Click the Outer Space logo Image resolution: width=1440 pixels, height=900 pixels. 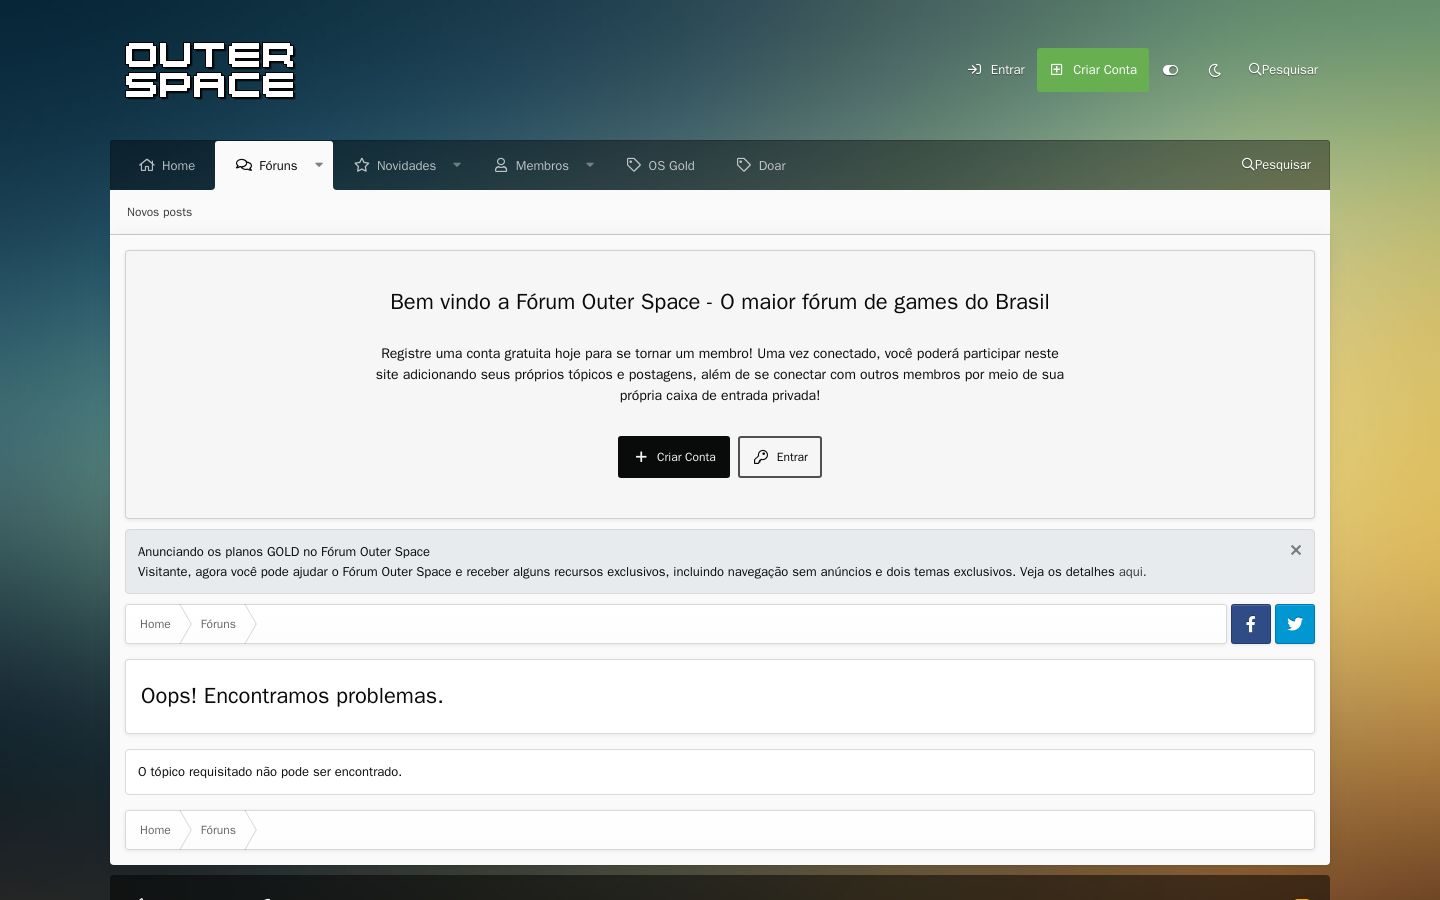tap(210, 70)
